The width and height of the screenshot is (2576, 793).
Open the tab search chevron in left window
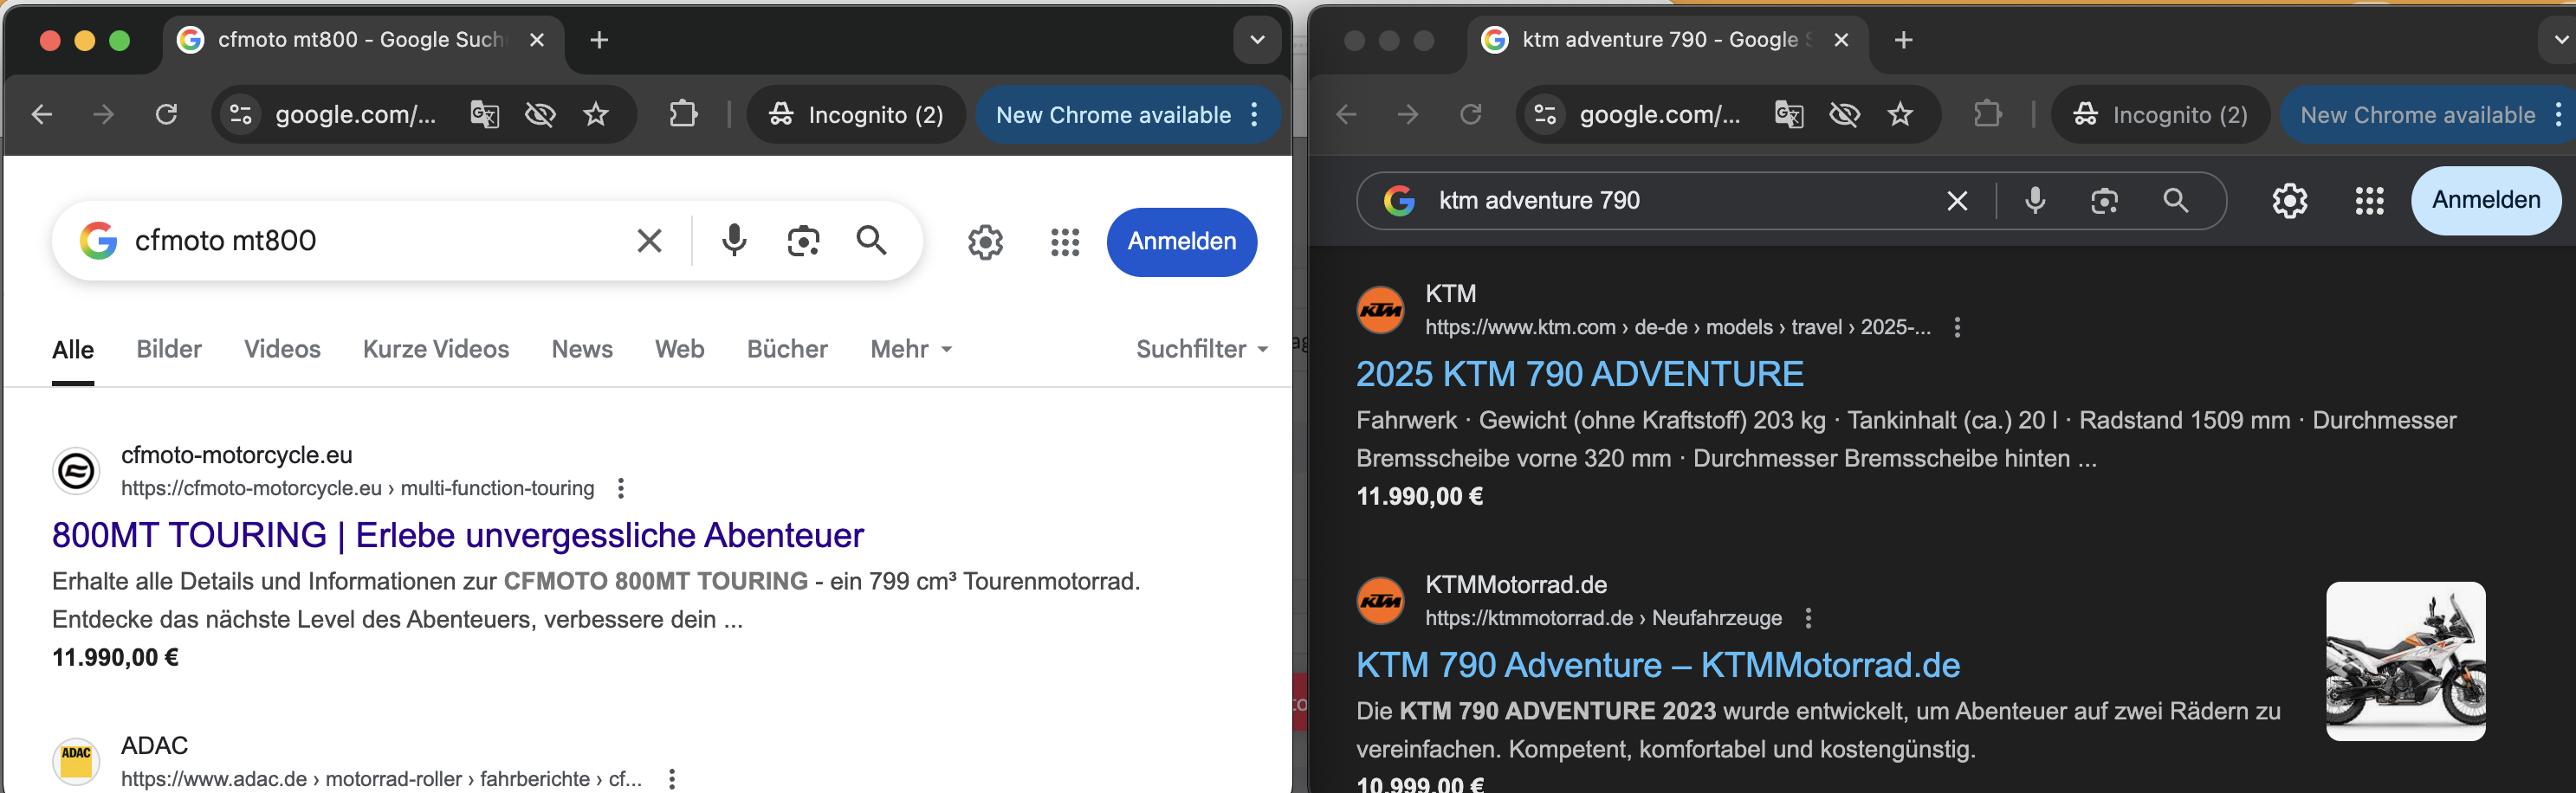click(1257, 40)
